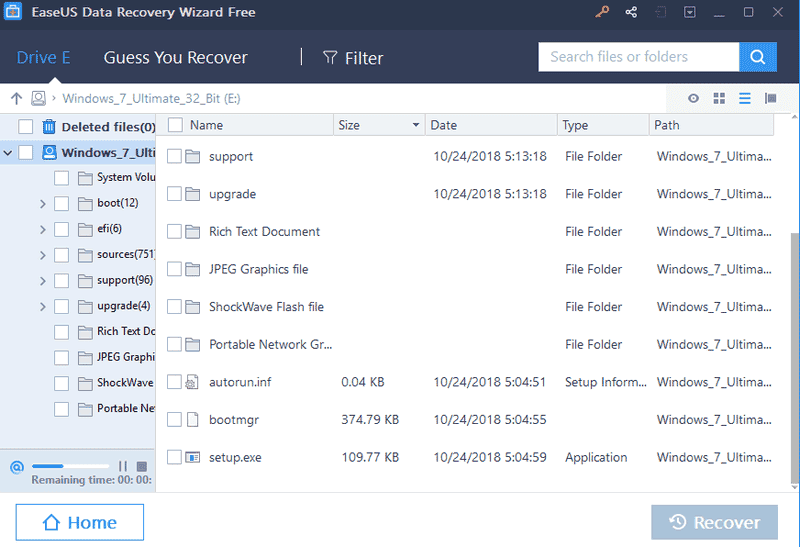
Task: Check the box for bootmgr
Action: (x=174, y=419)
